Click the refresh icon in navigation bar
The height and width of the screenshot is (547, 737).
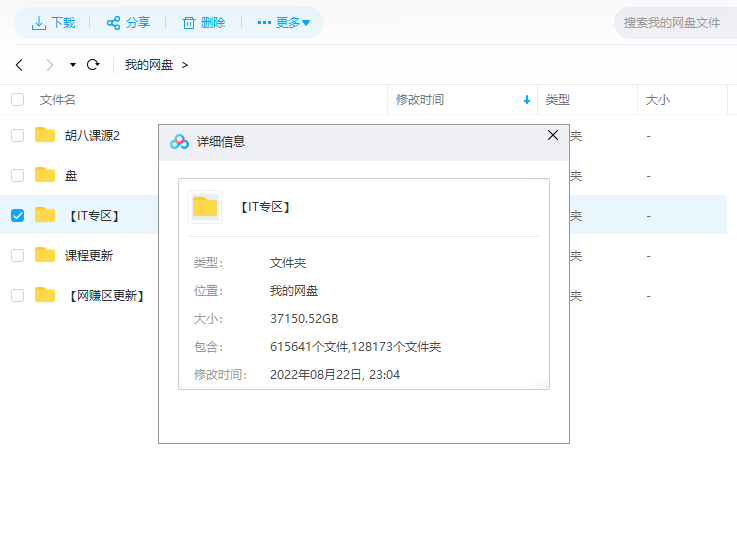(x=93, y=65)
